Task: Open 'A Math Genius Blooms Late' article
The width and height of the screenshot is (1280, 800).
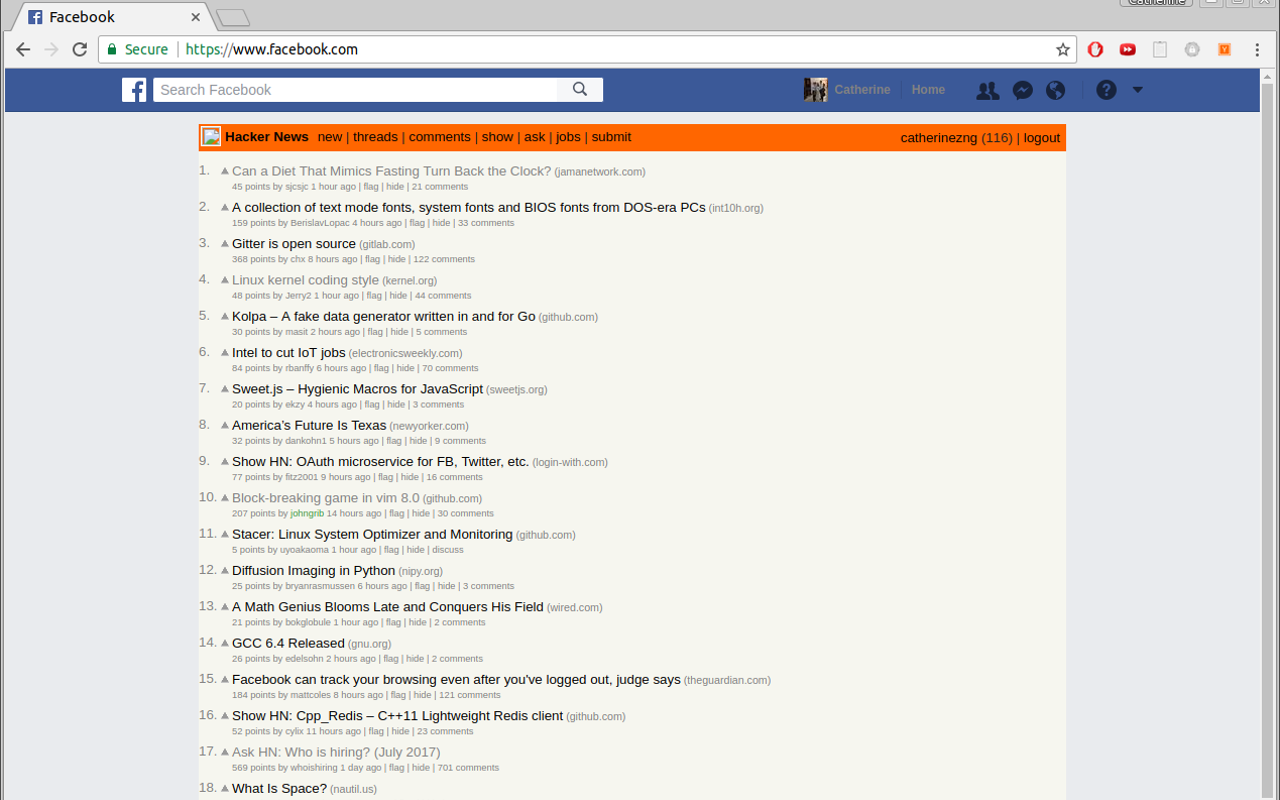Action: tap(388, 607)
